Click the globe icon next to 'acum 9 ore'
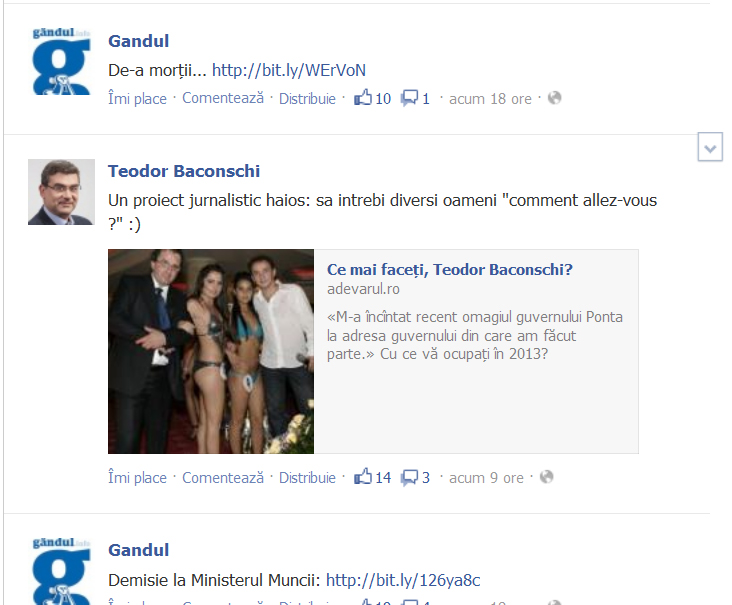The width and height of the screenshot is (732, 605). tap(546, 477)
